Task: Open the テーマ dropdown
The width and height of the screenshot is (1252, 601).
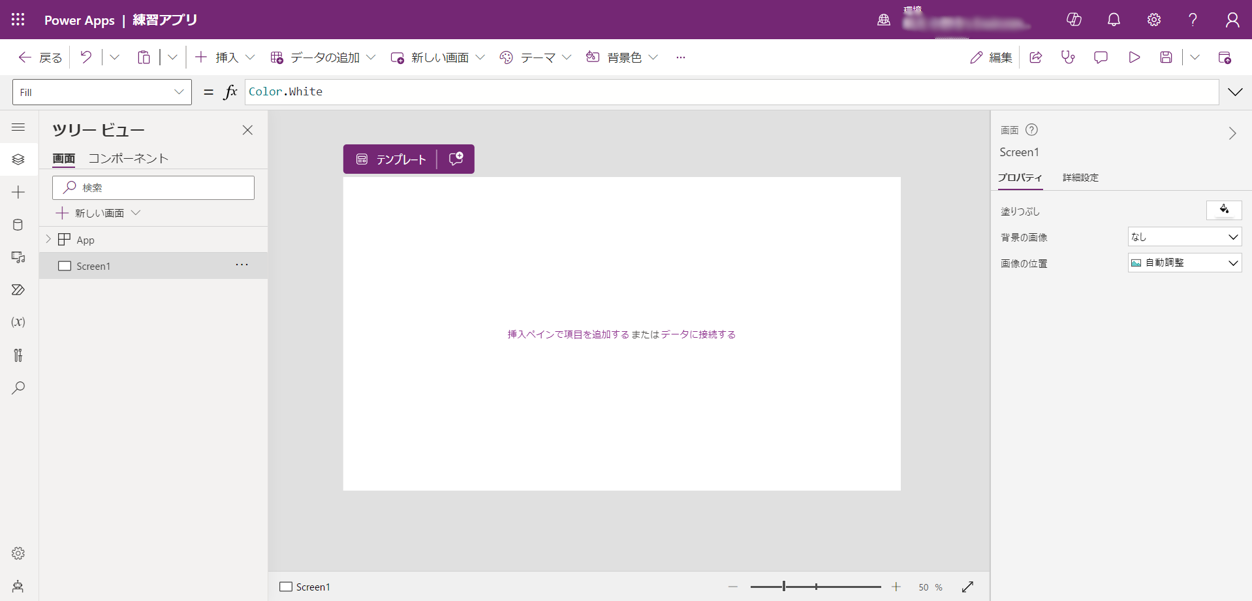Action: (x=567, y=58)
